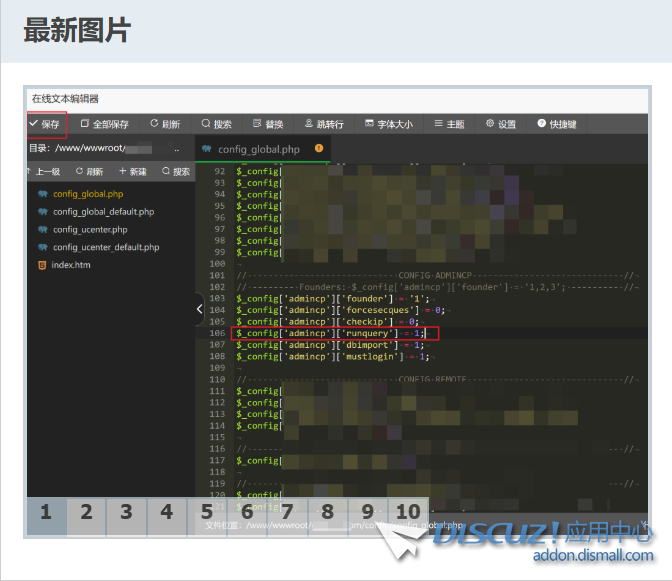672x581 pixels.
Task: Click the 保存 (Save) button
Action: pos(46,124)
